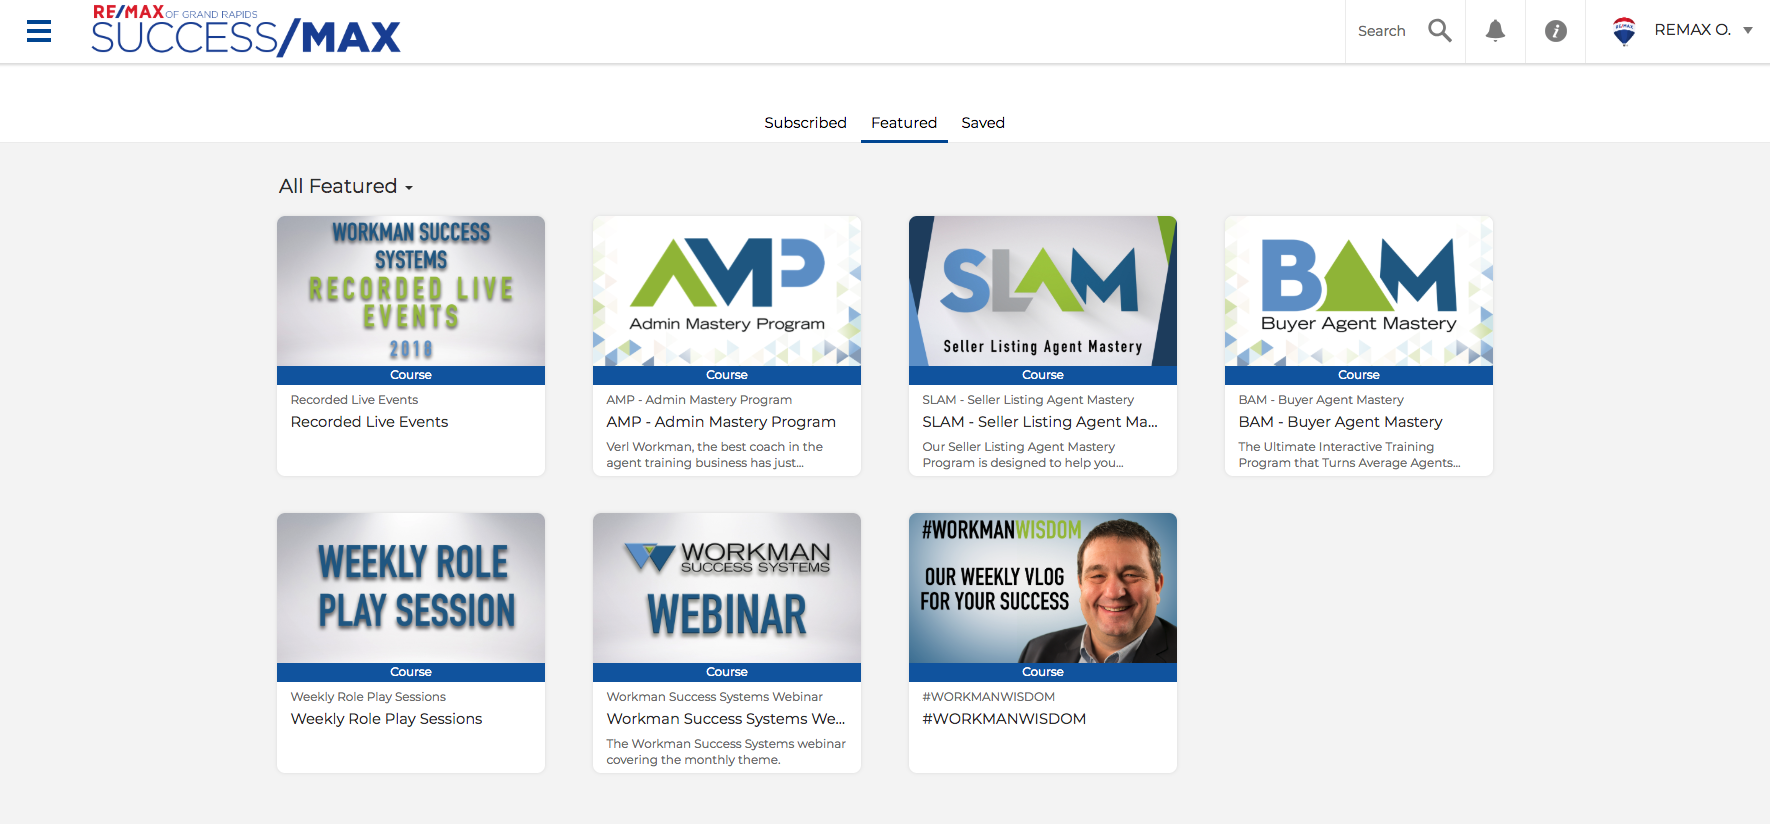The width and height of the screenshot is (1770, 824).
Task: Open the #WORKMANWISDOM vlog thumbnail
Action: tap(1043, 588)
